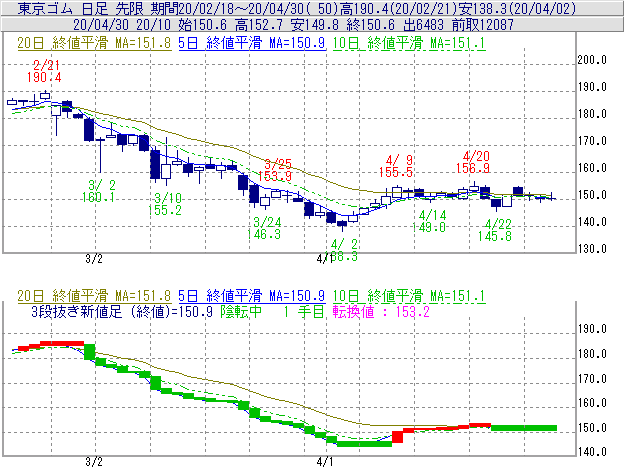Click the 200.0 price axis label
Image resolution: width=624 pixels, height=474 pixels.
pyautogui.click(x=592, y=60)
